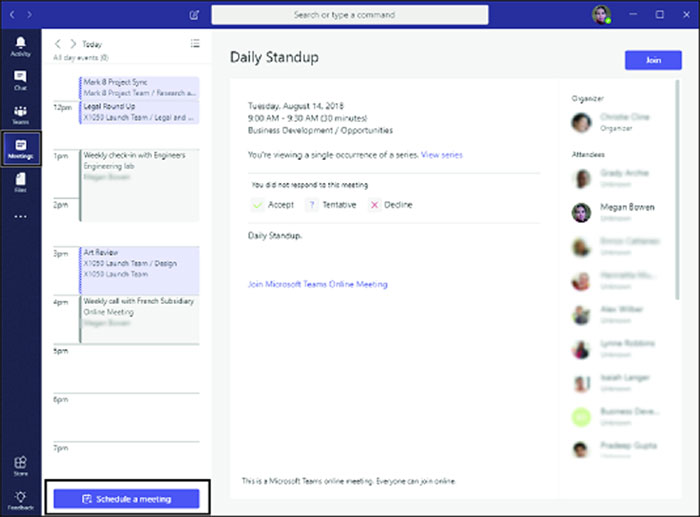Open the Art Review meeting
700x517 pixels.
tap(139, 270)
